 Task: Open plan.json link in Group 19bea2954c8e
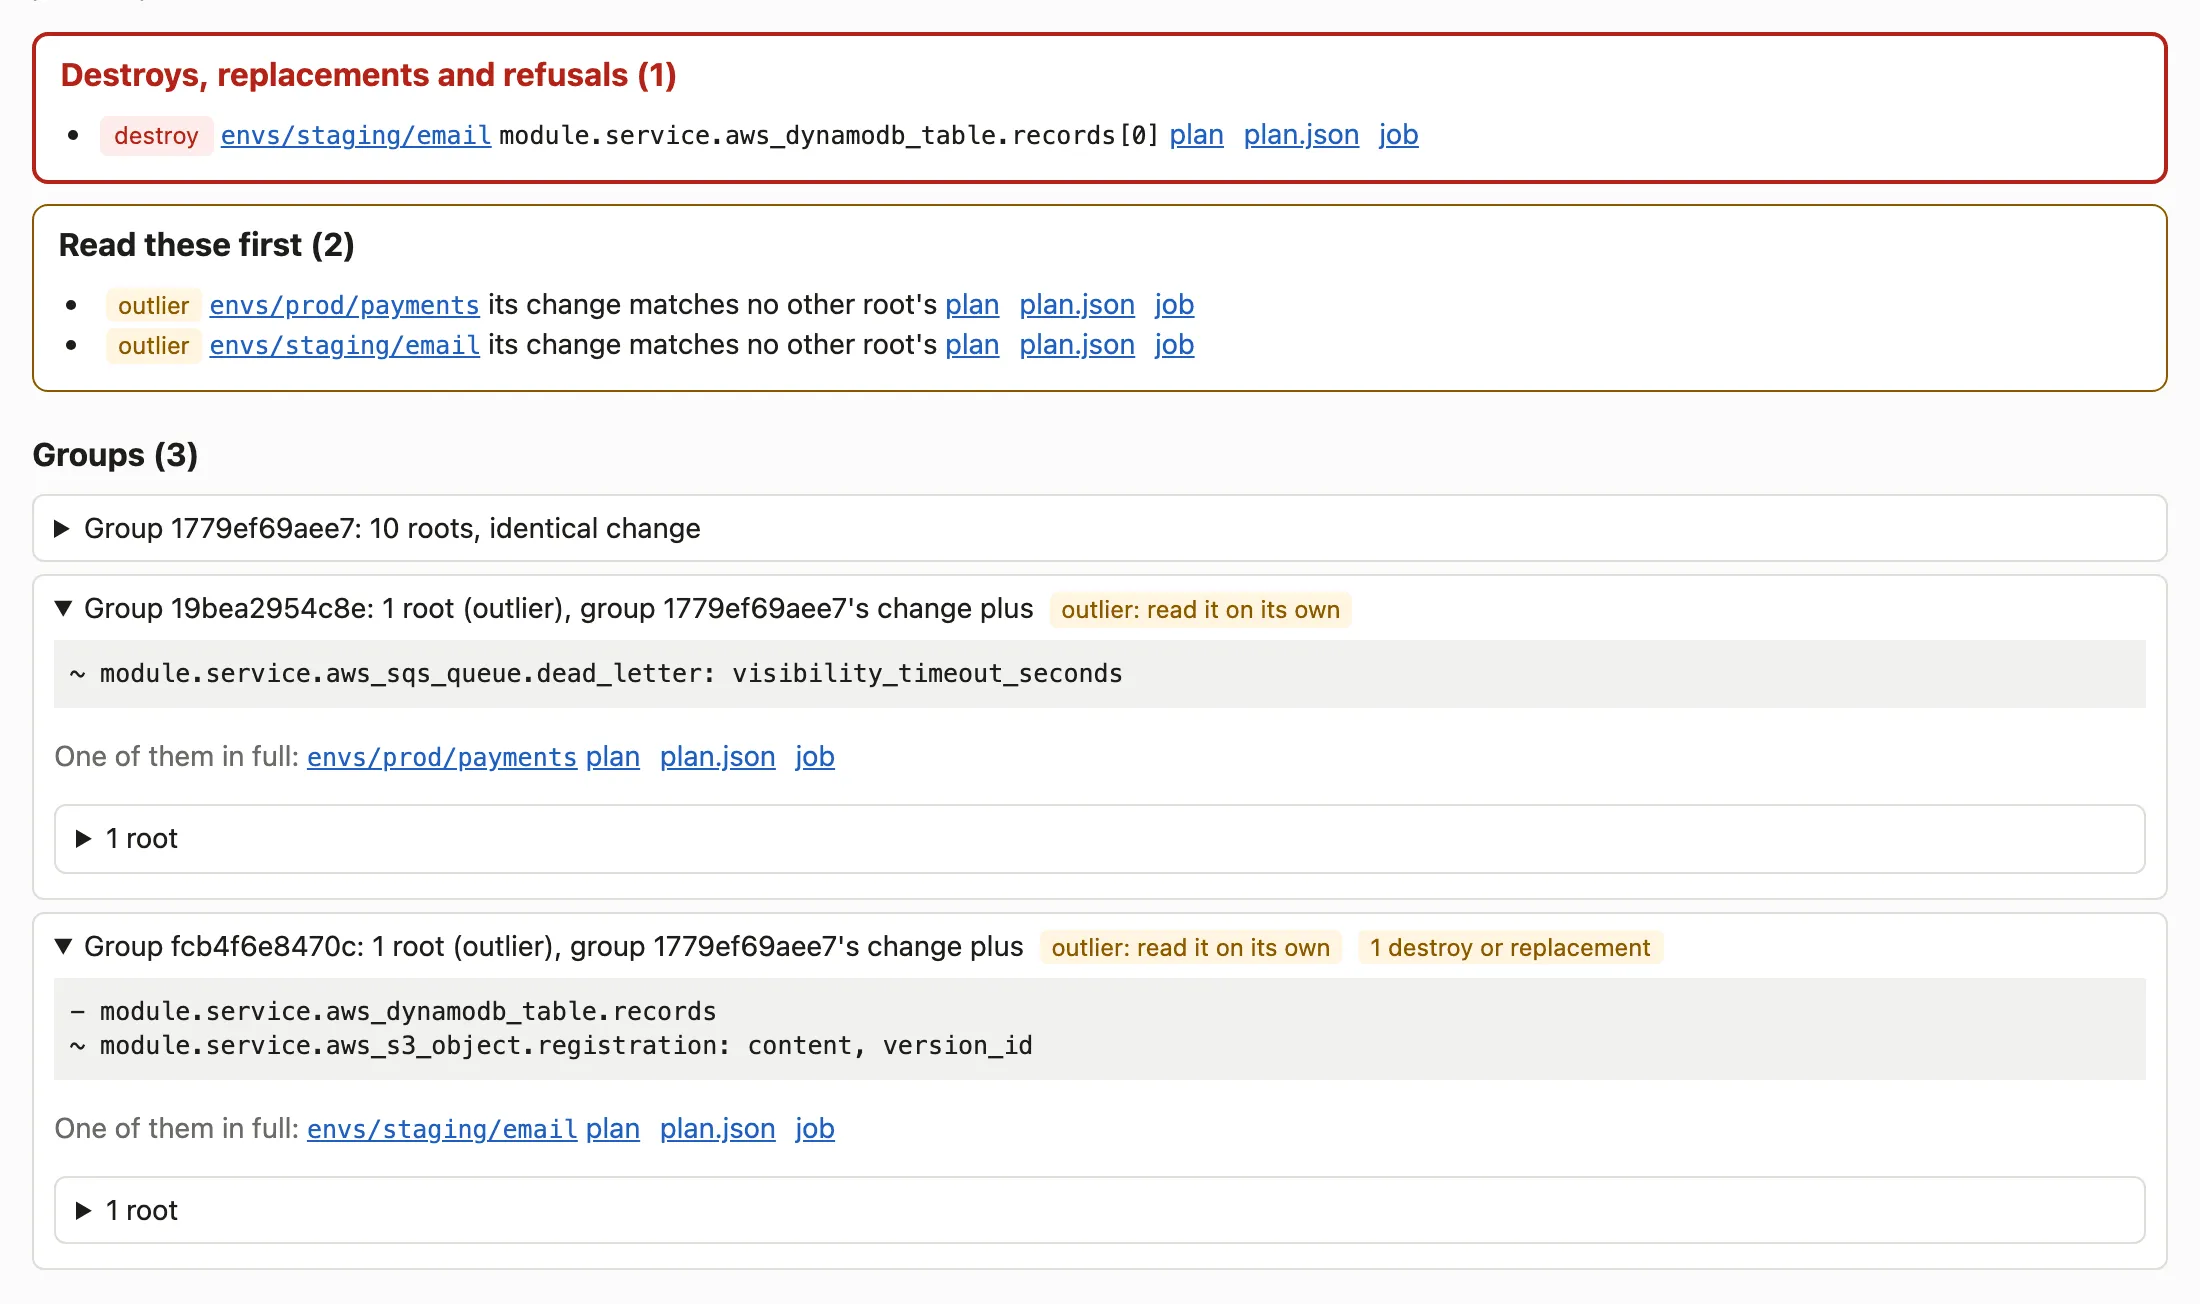[717, 757]
